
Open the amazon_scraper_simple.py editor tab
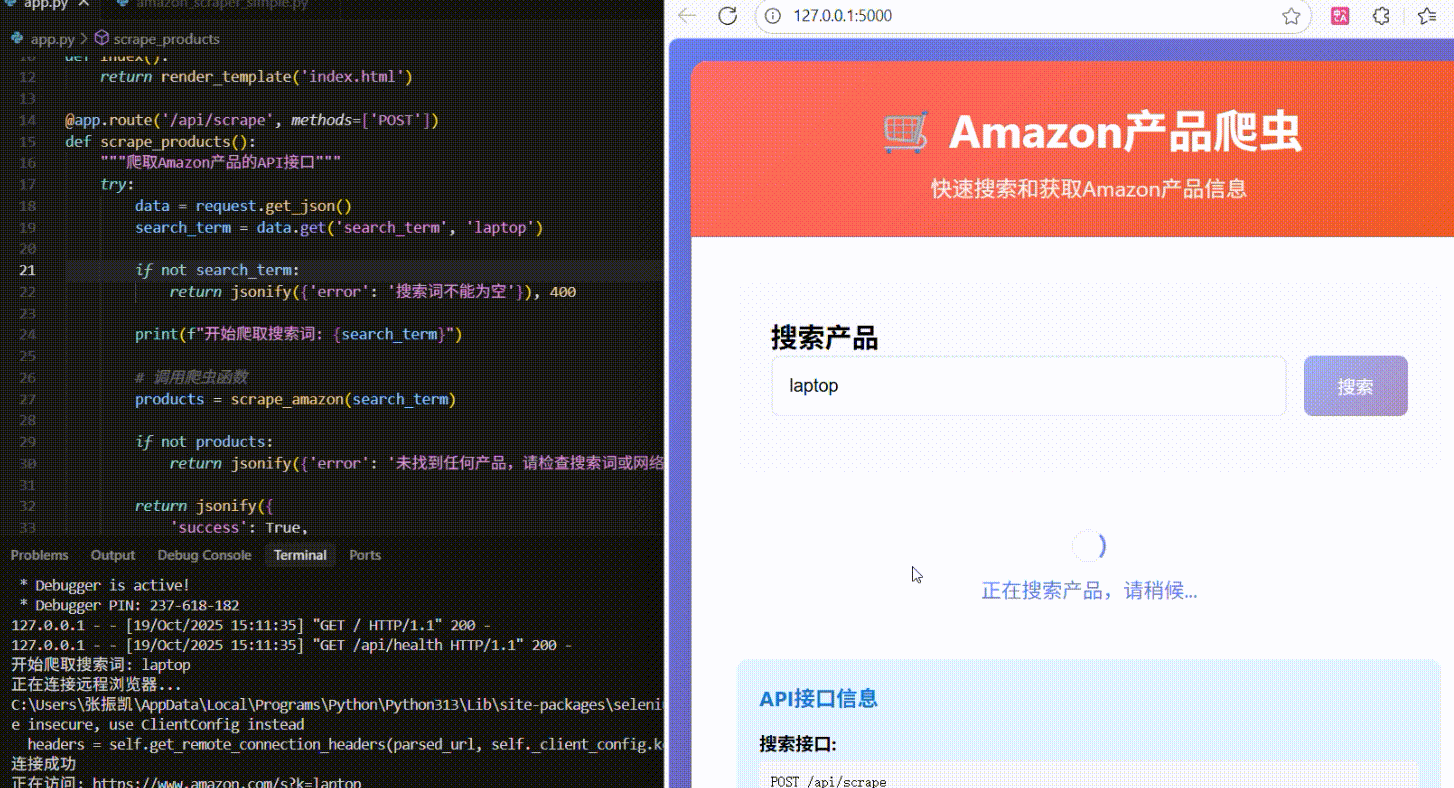(x=222, y=4)
